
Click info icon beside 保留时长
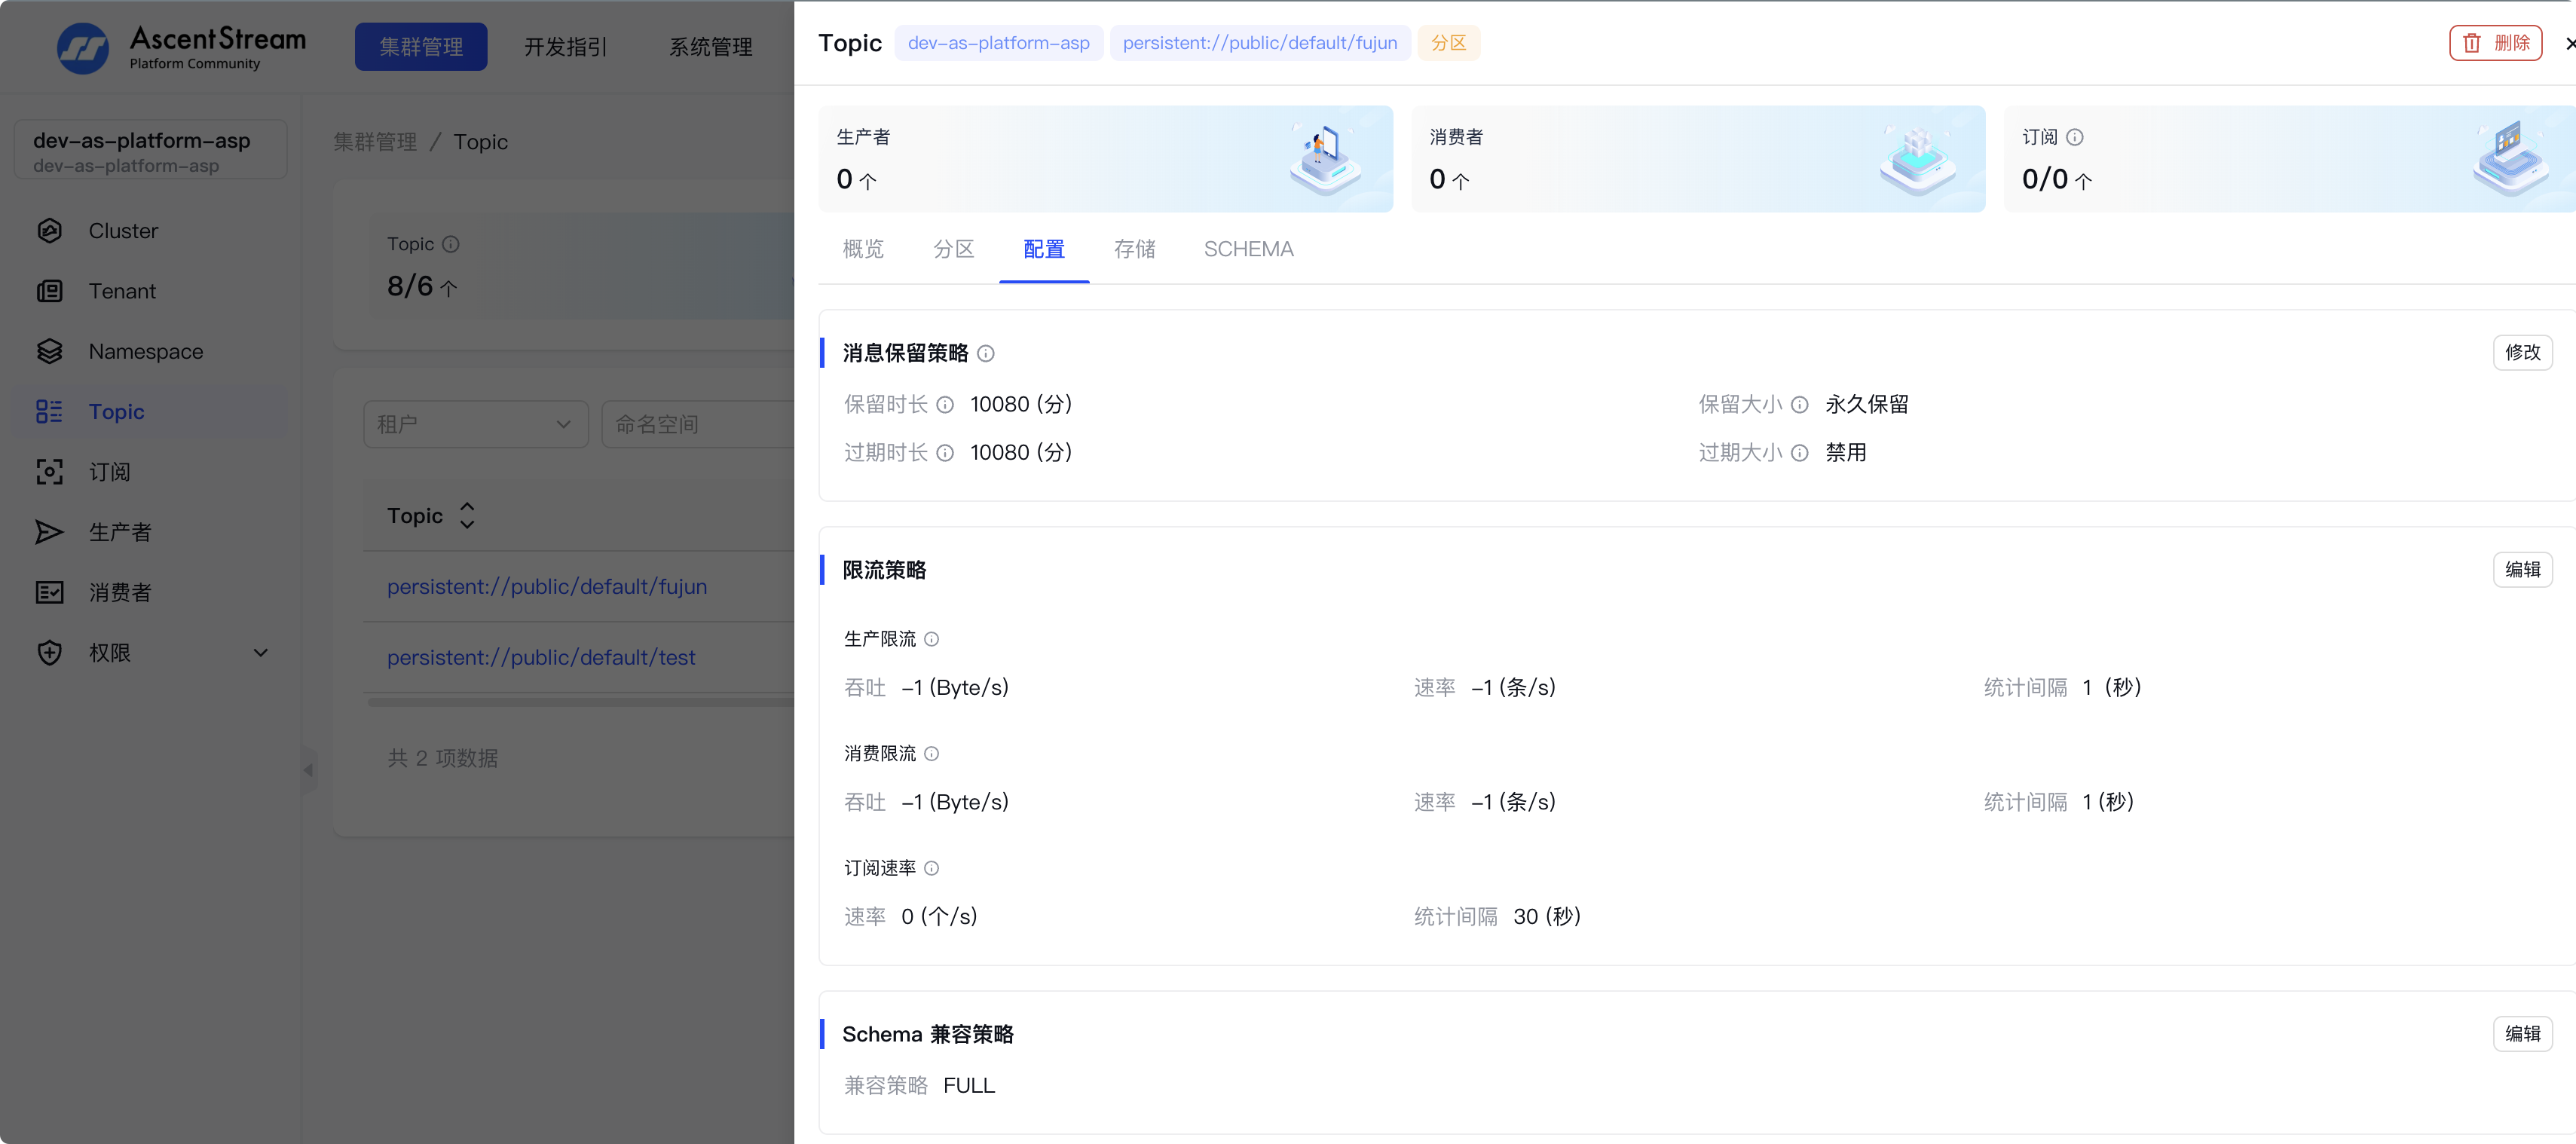(x=945, y=404)
